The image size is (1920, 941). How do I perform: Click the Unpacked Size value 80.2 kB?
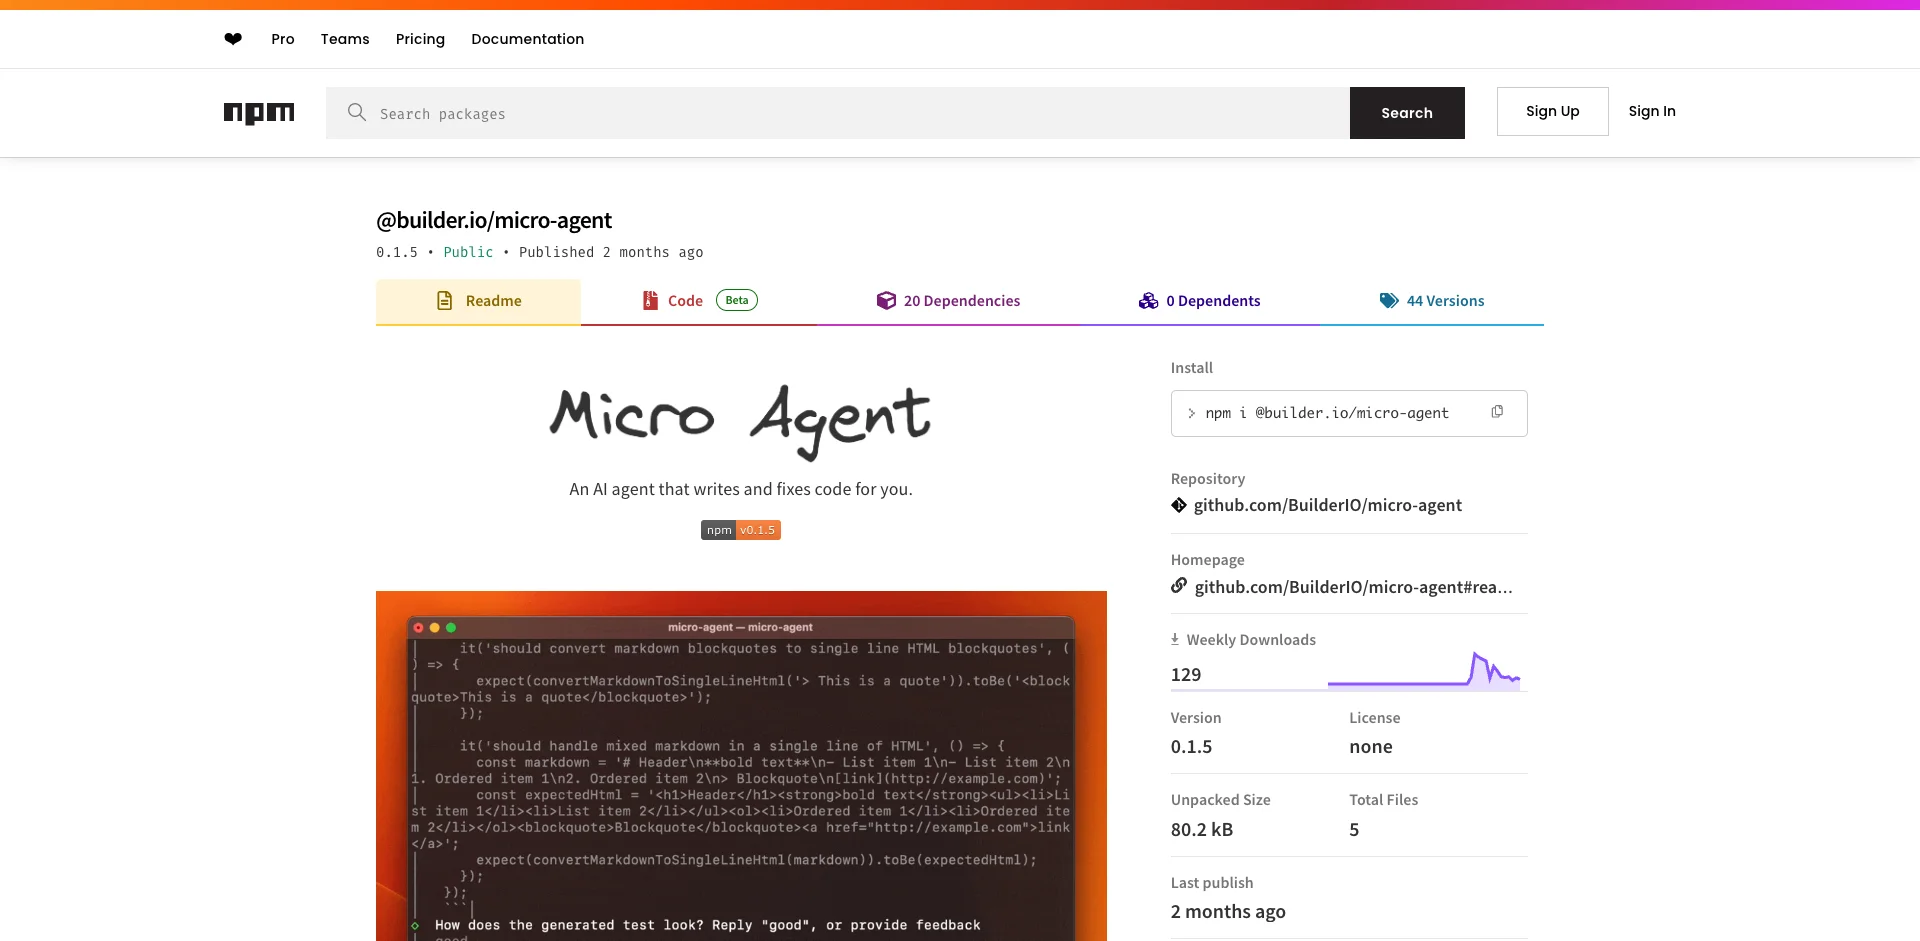(1202, 830)
